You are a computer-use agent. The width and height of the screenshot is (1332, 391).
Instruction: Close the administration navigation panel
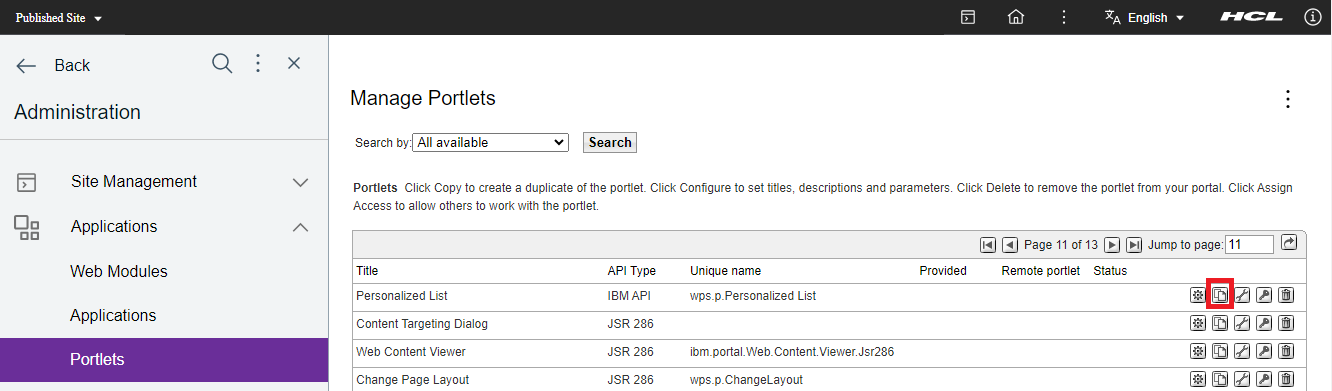[x=294, y=64]
